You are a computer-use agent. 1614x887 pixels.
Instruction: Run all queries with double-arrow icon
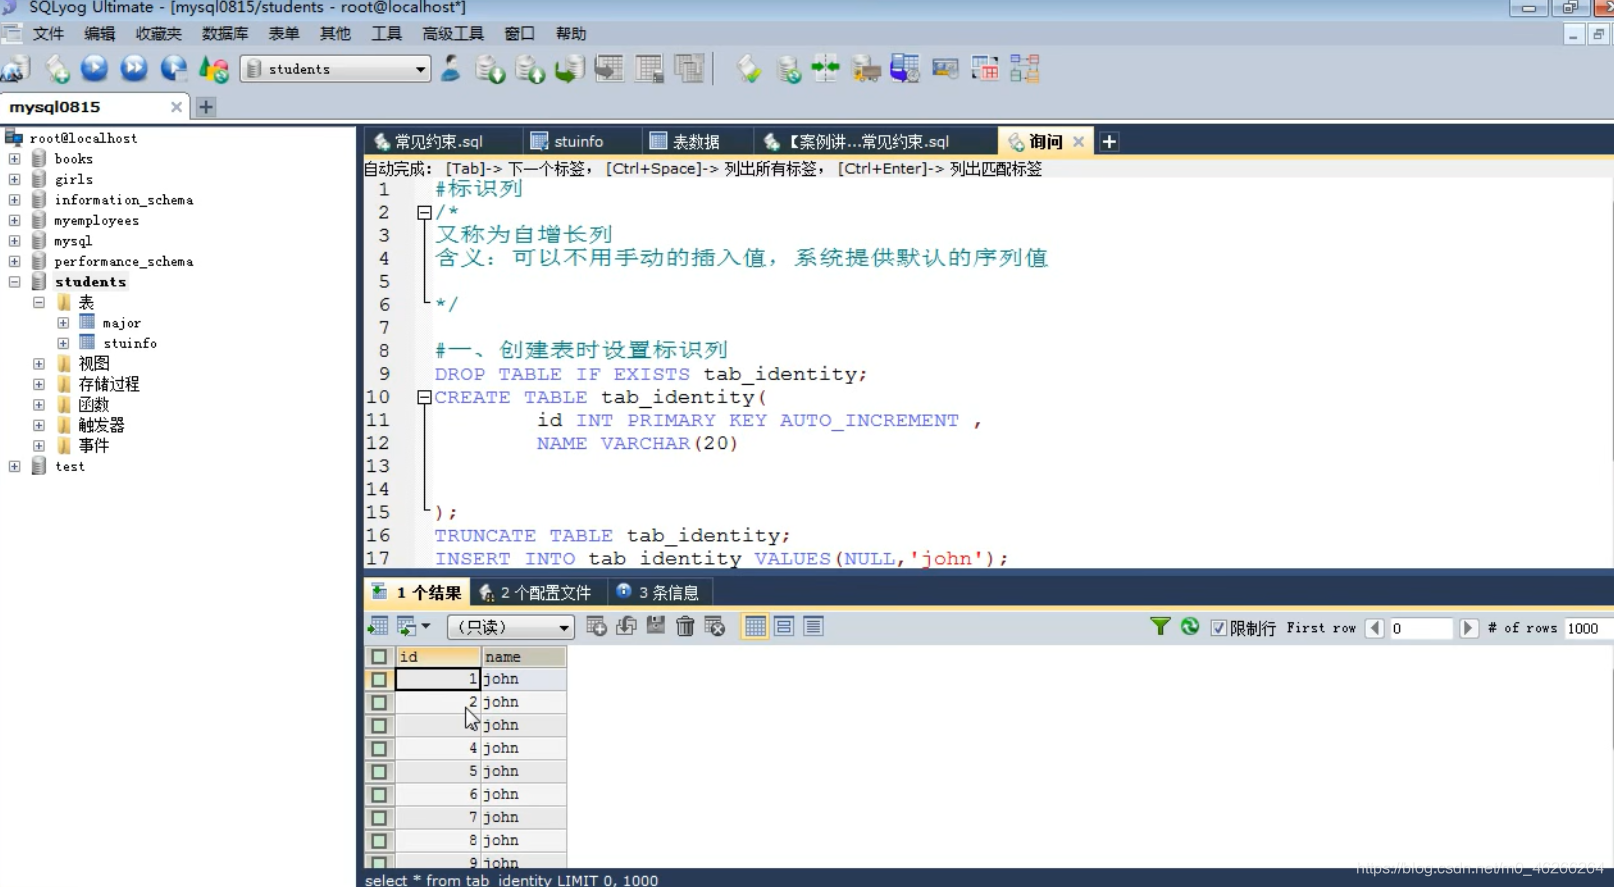pos(134,69)
